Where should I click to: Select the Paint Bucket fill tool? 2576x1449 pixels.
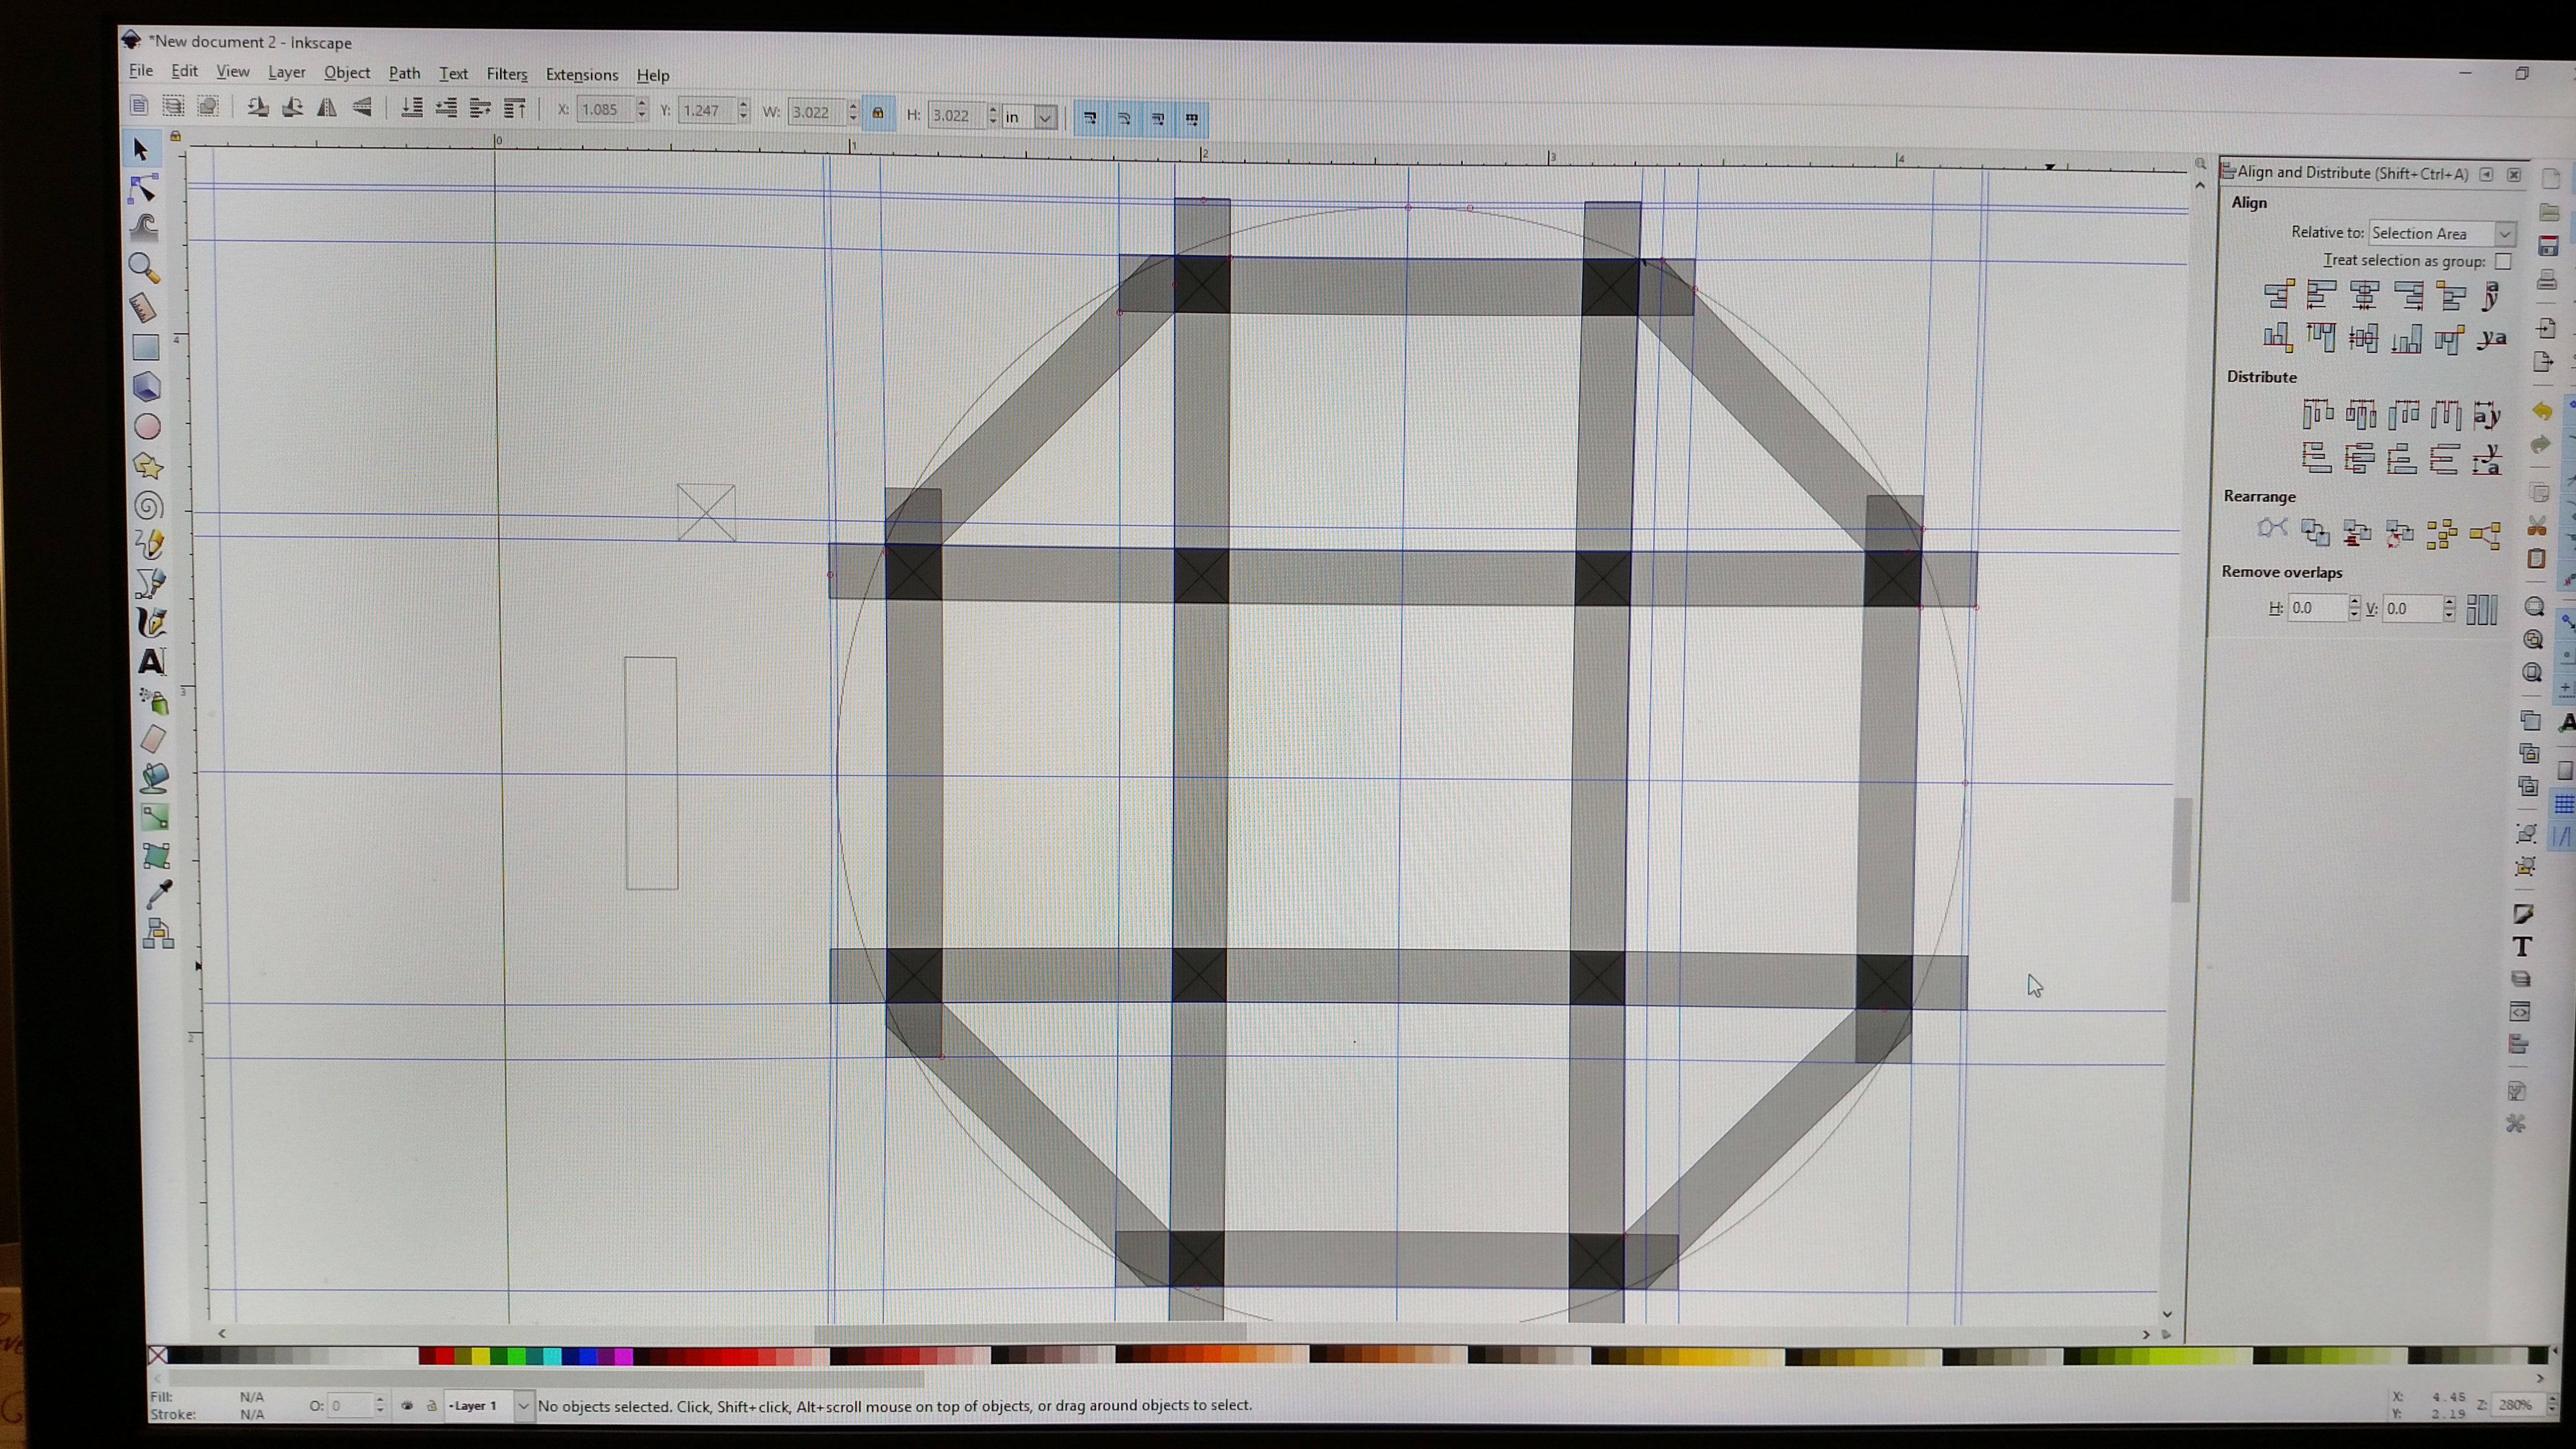(x=155, y=778)
